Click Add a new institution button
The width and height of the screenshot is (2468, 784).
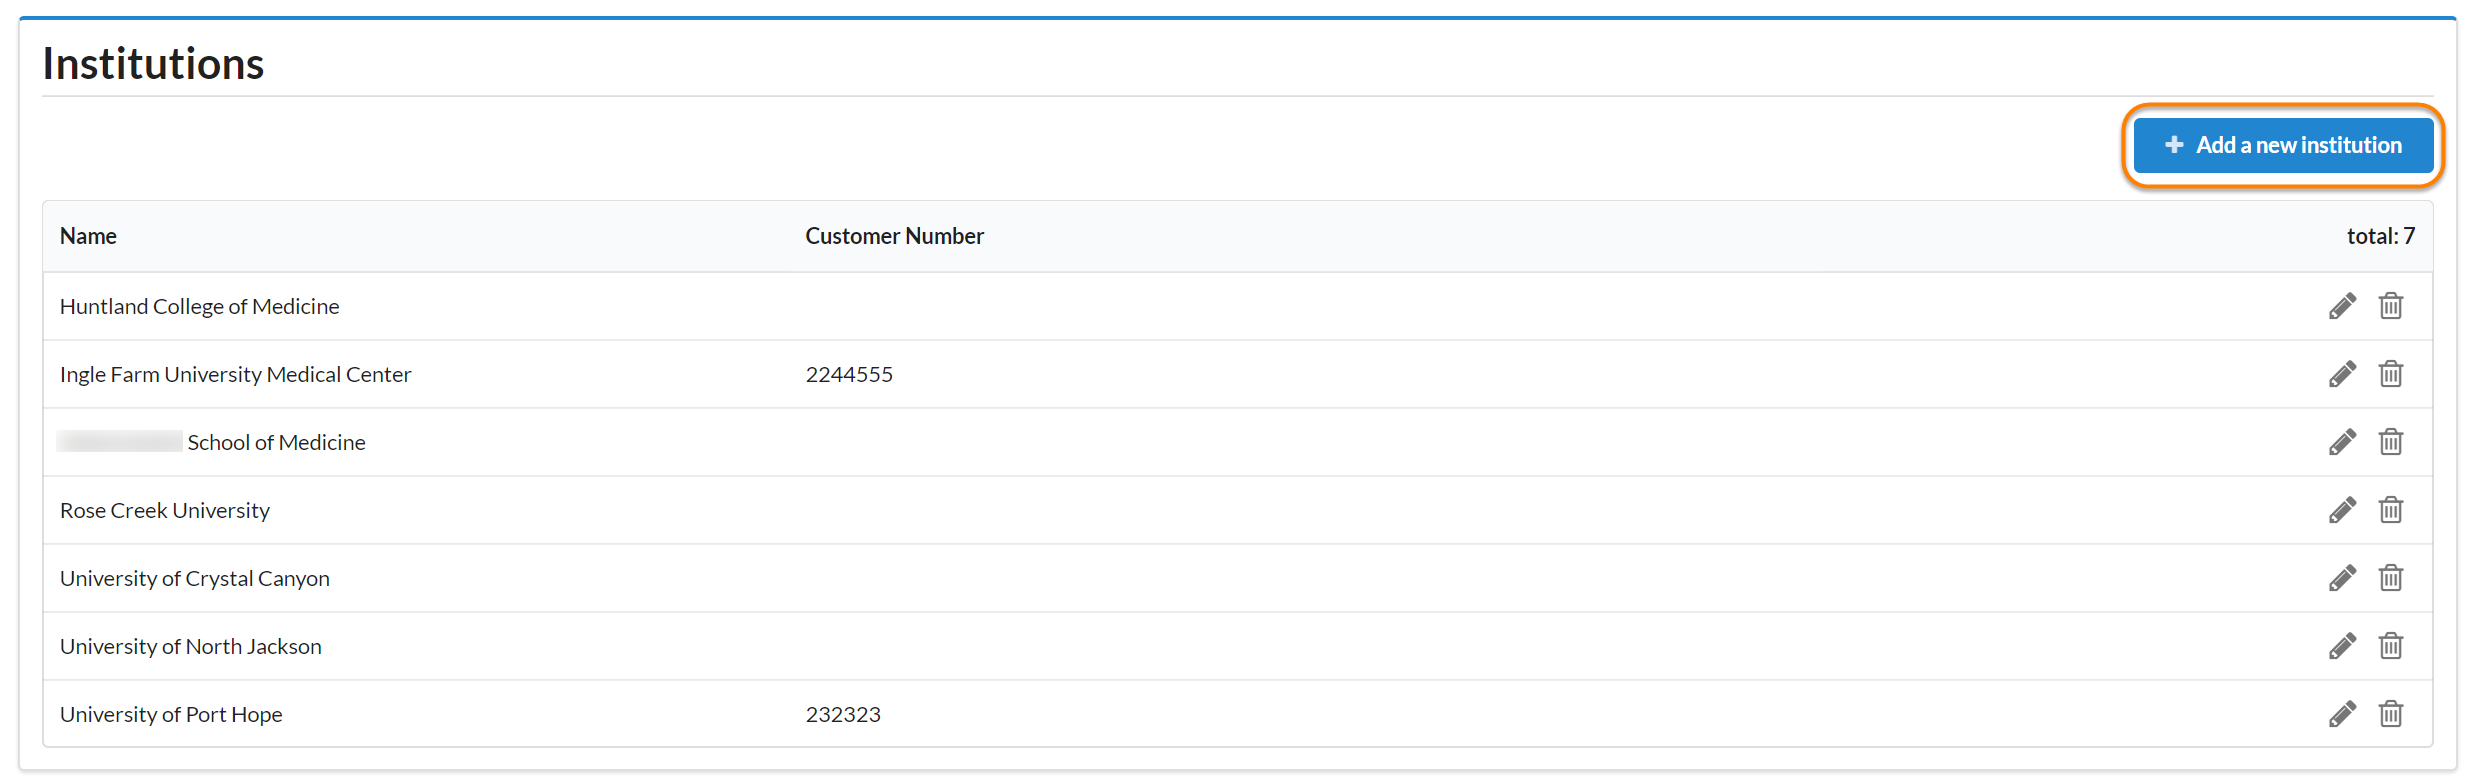coord(2283,145)
